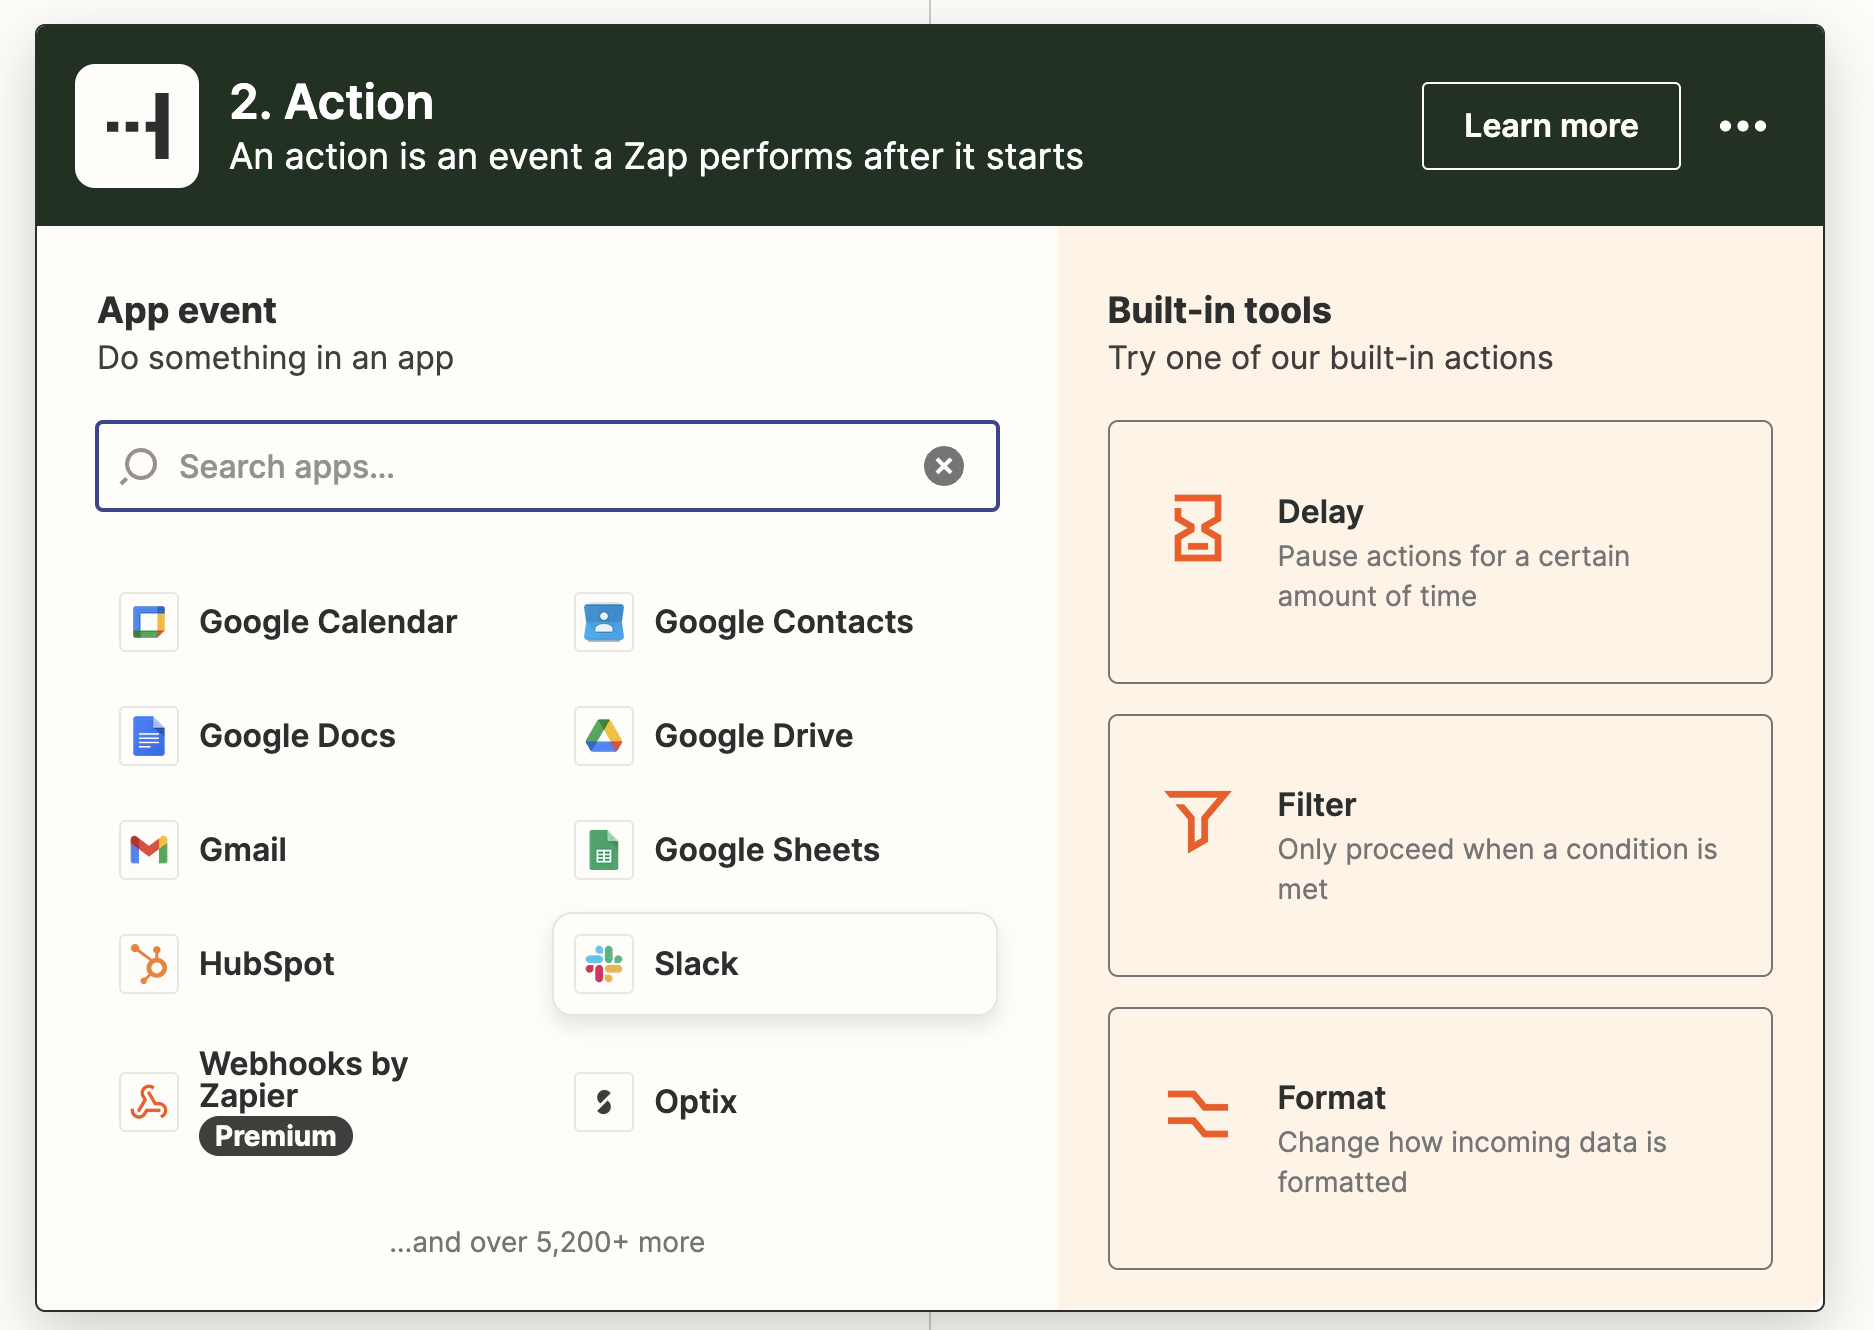1874x1330 pixels.
Task: Choose Google Drive label
Action: coord(753,736)
